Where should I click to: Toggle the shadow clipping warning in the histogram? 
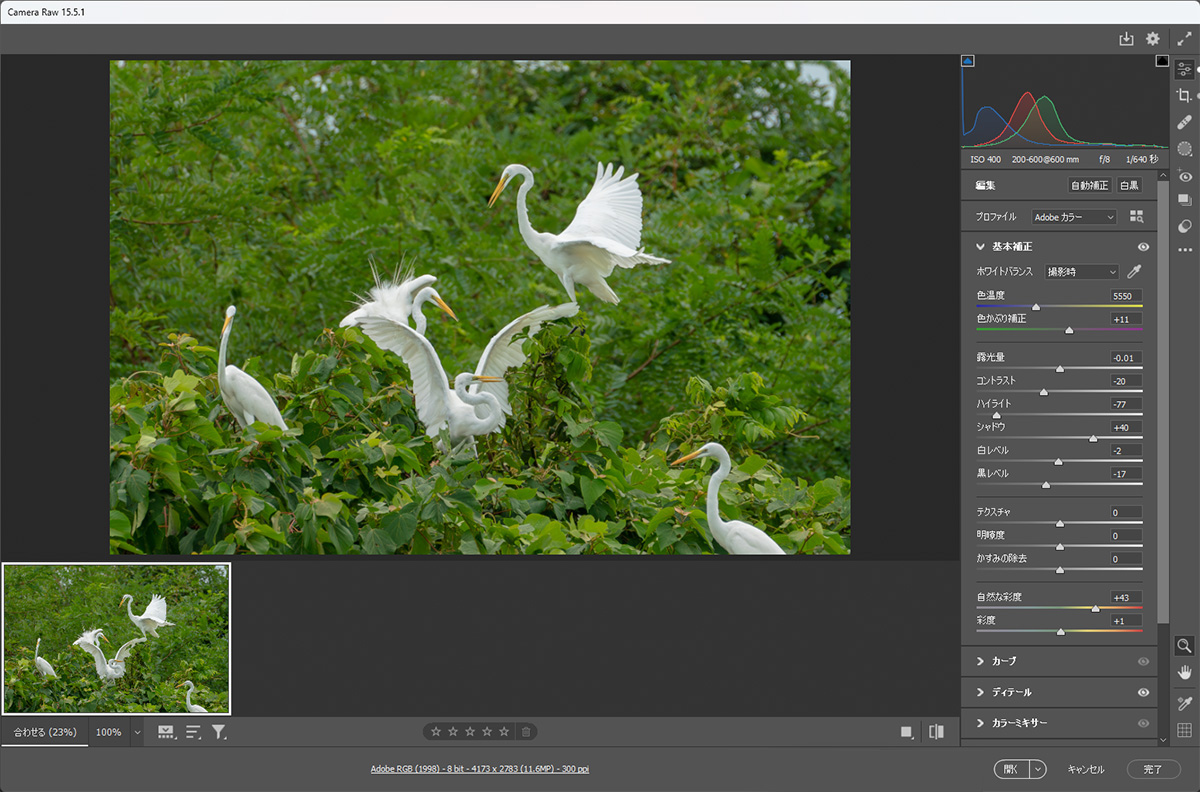point(968,61)
